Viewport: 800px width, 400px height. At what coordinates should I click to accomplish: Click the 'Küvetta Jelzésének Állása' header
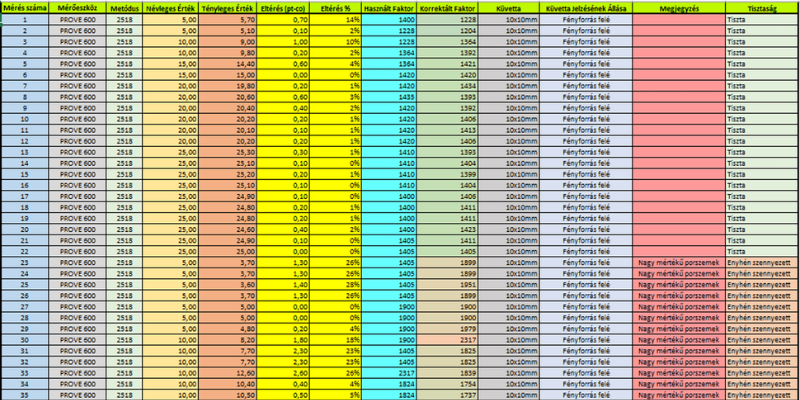pyautogui.click(x=586, y=7)
